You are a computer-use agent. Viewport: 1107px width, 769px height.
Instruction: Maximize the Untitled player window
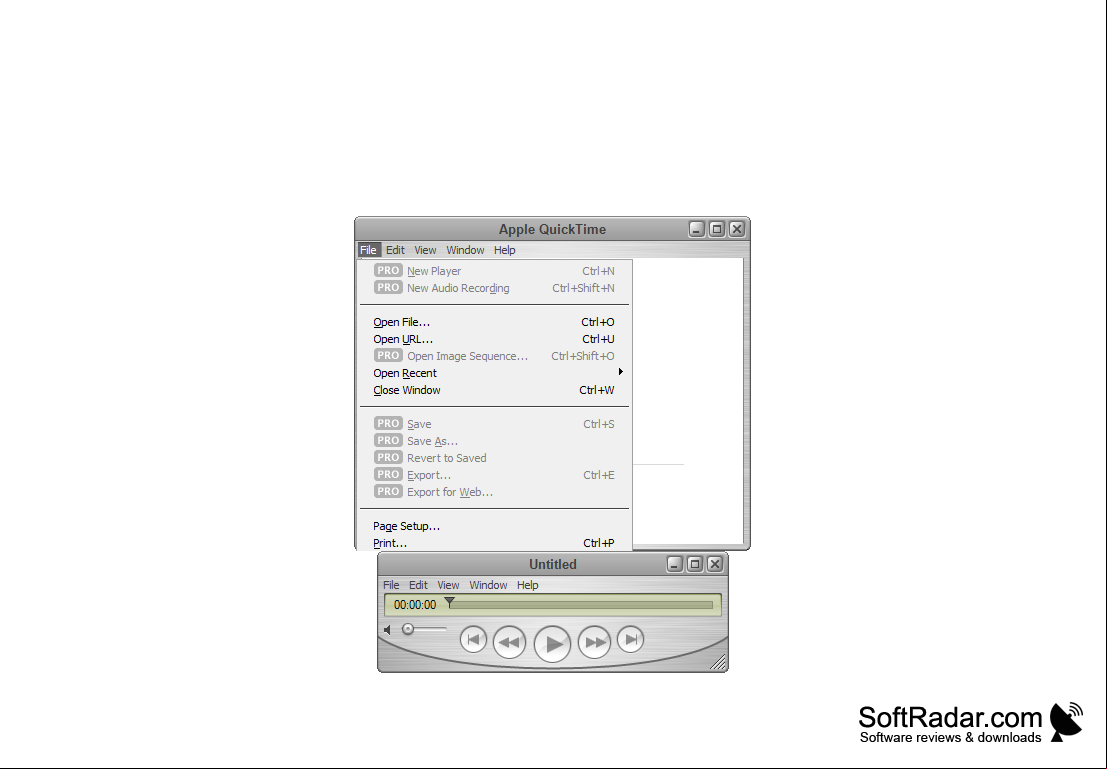(x=695, y=564)
